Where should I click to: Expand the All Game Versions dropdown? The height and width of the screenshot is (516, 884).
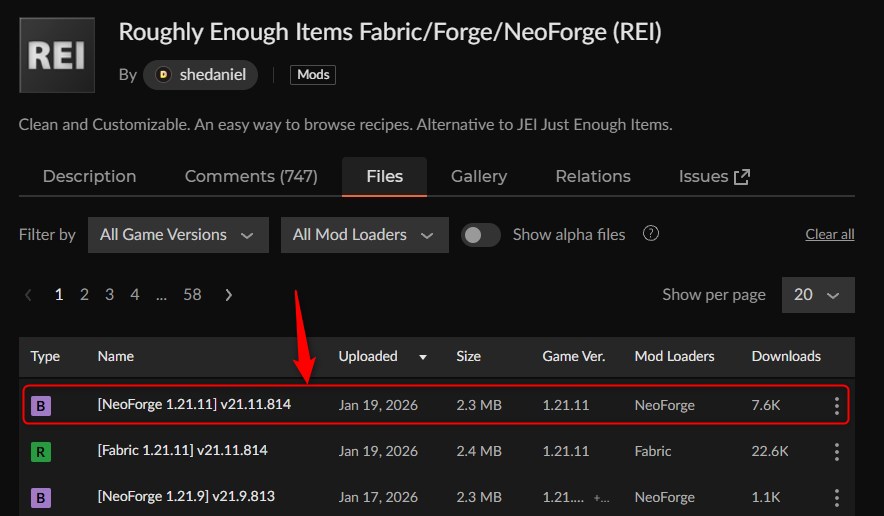(178, 235)
